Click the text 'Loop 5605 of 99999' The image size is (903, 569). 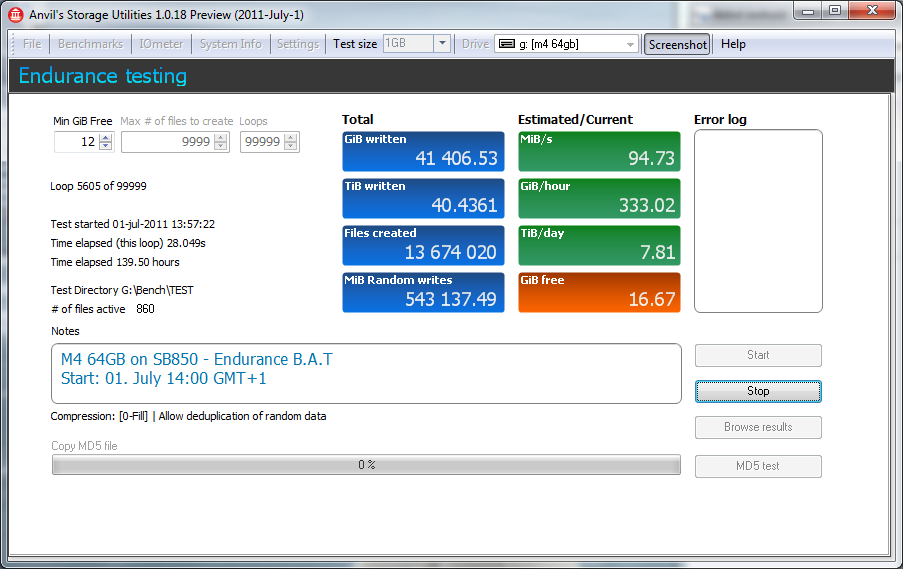(x=98, y=186)
